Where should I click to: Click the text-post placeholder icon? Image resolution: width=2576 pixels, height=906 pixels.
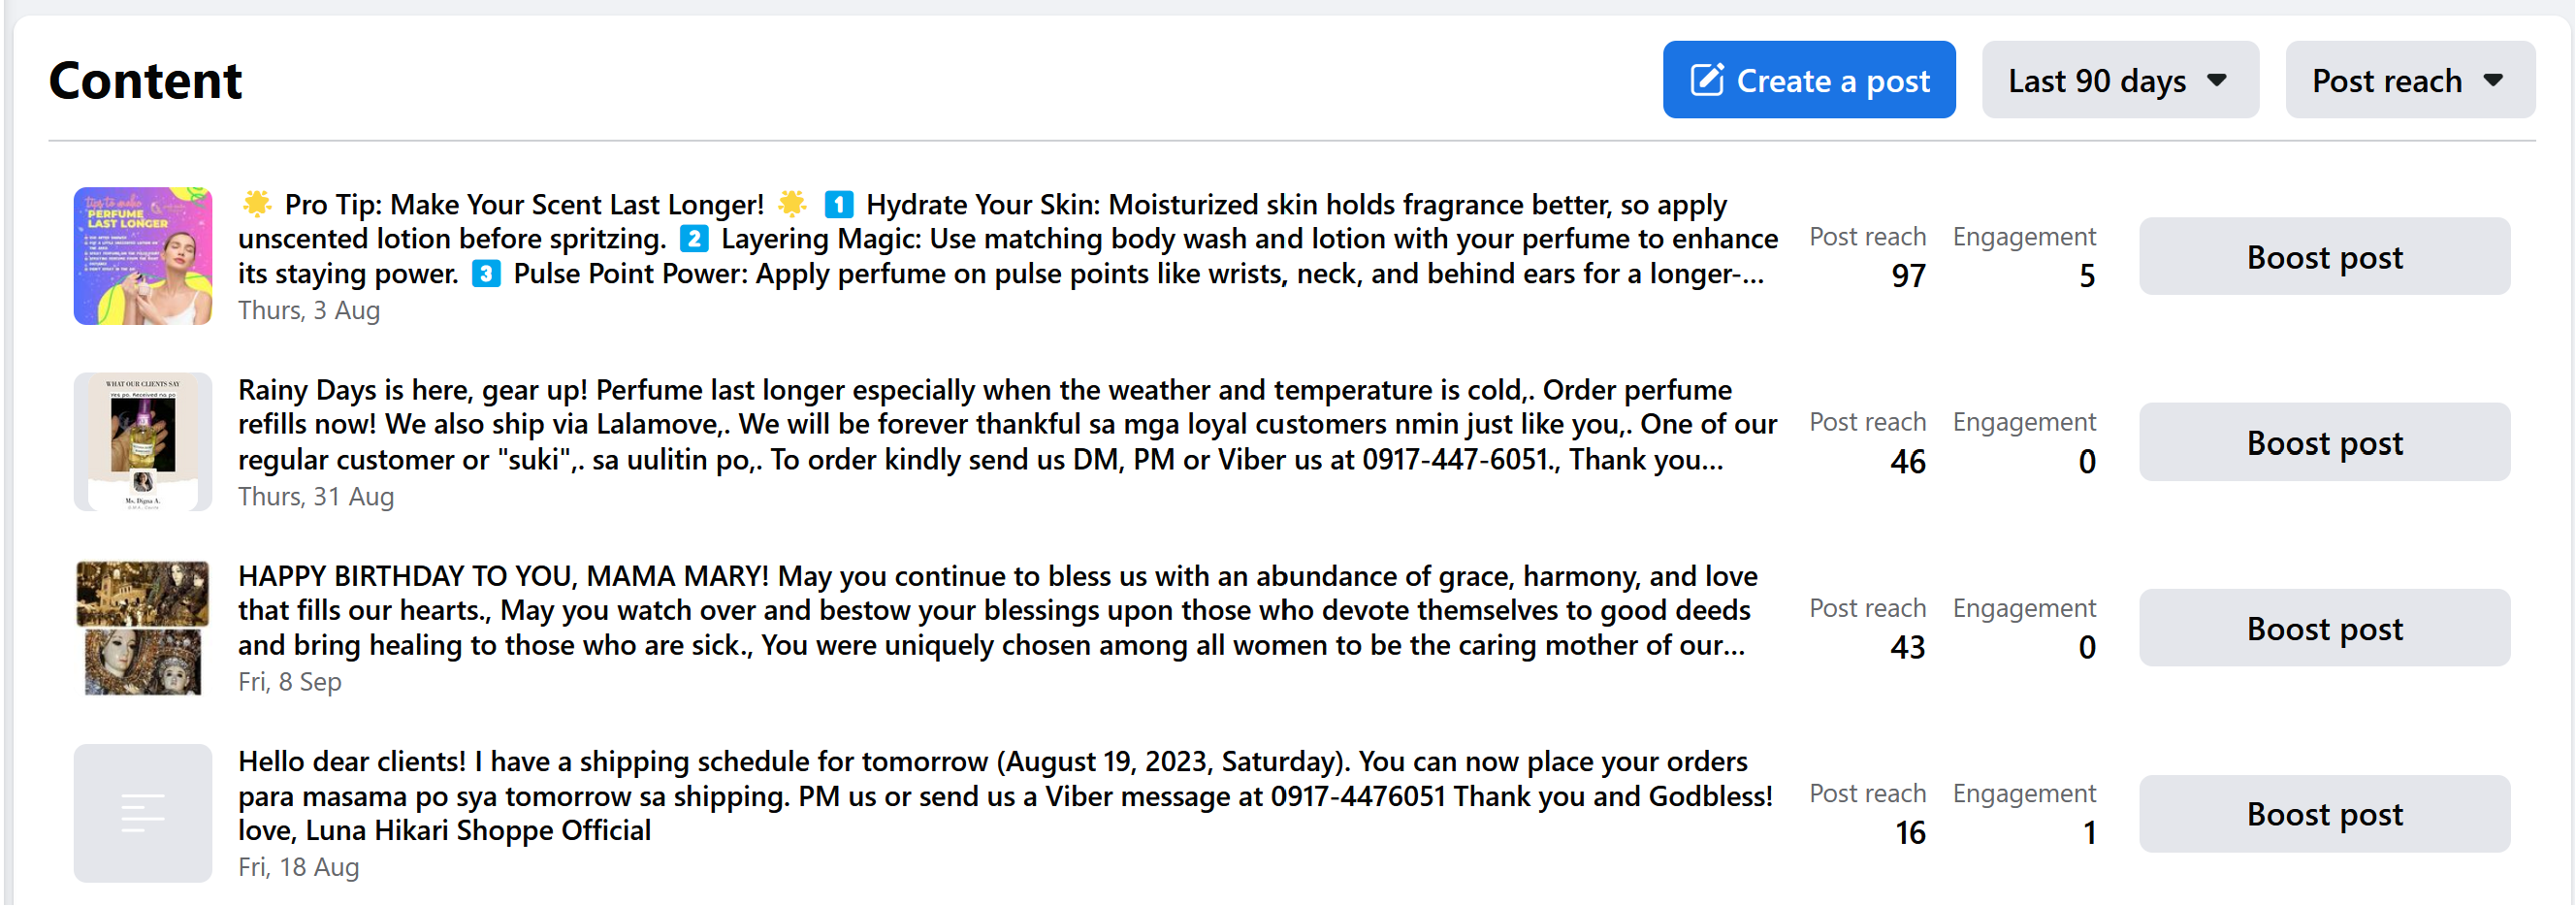143,813
